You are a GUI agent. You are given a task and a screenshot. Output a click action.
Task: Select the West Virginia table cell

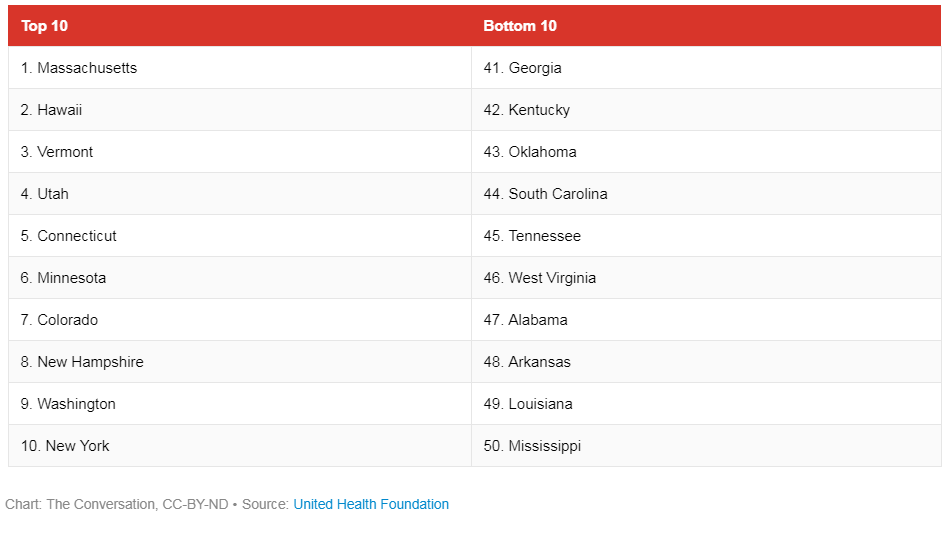pyautogui.click(x=706, y=278)
